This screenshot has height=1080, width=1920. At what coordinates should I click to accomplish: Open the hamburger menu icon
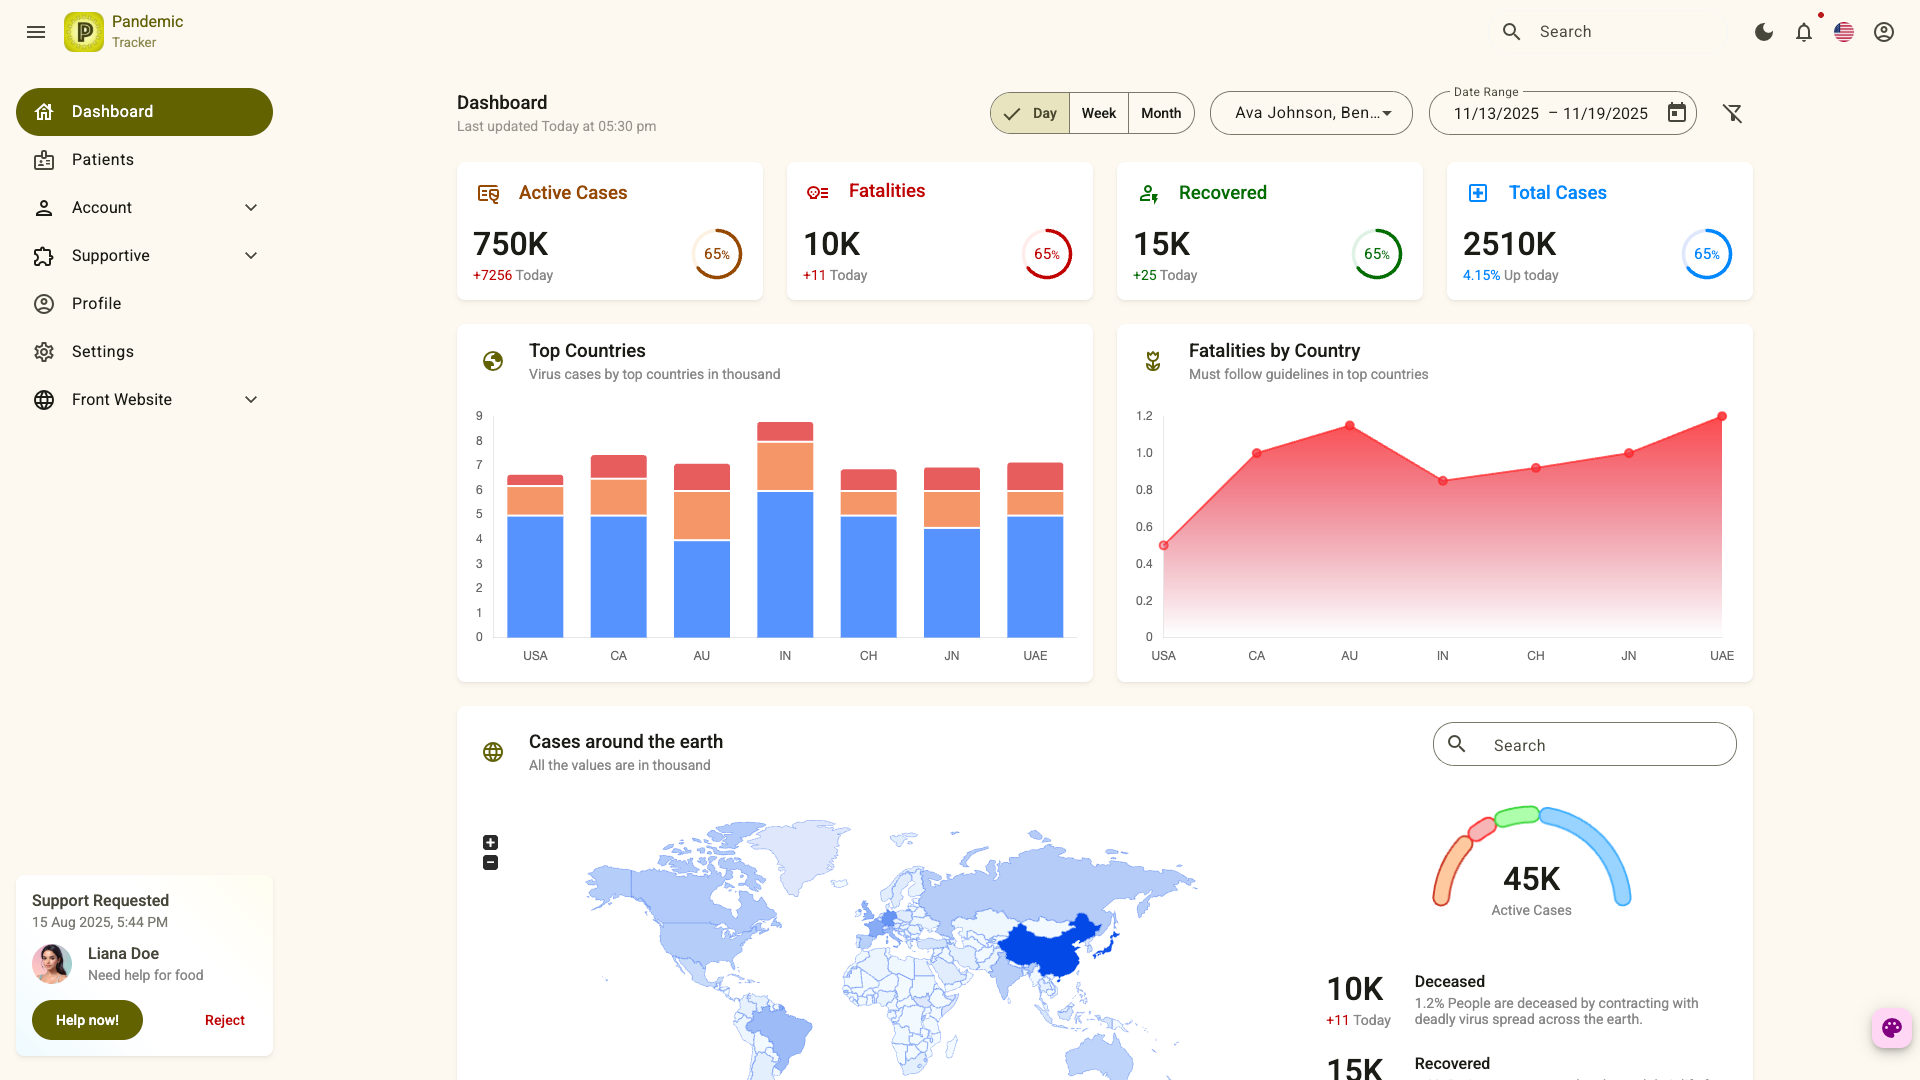point(36,32)
